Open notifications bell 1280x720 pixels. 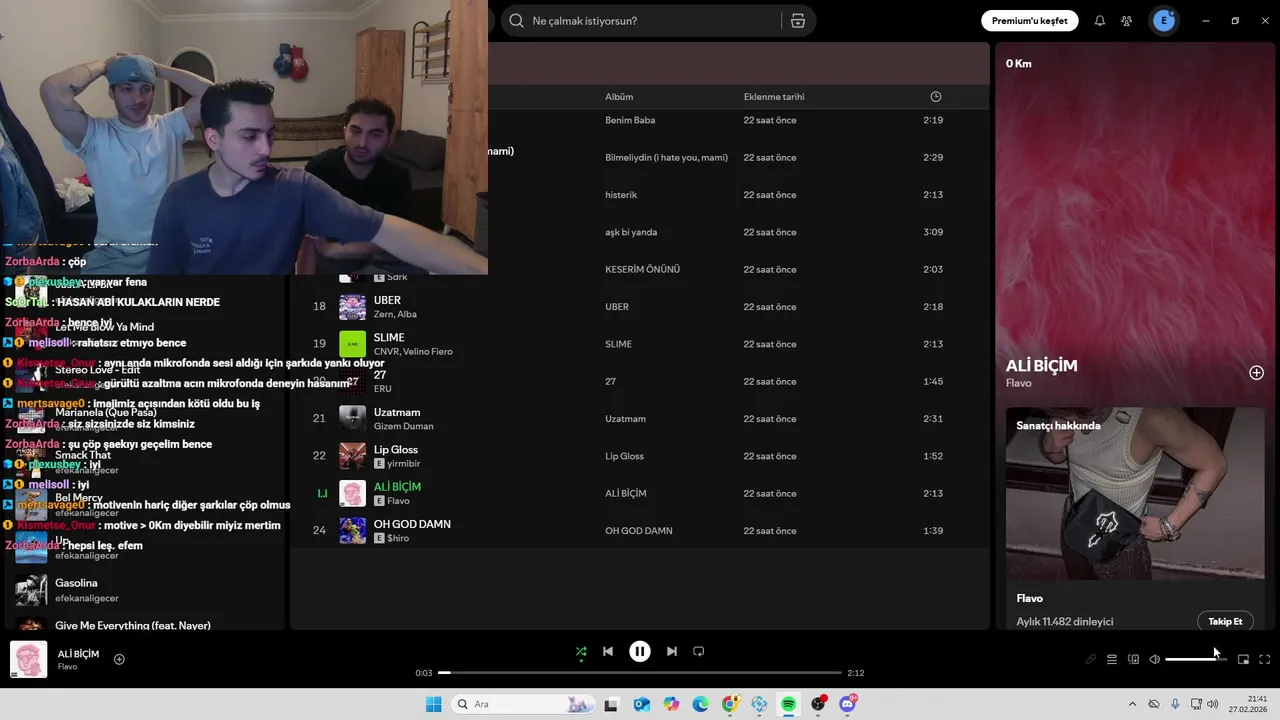[x=1100, y=21]
